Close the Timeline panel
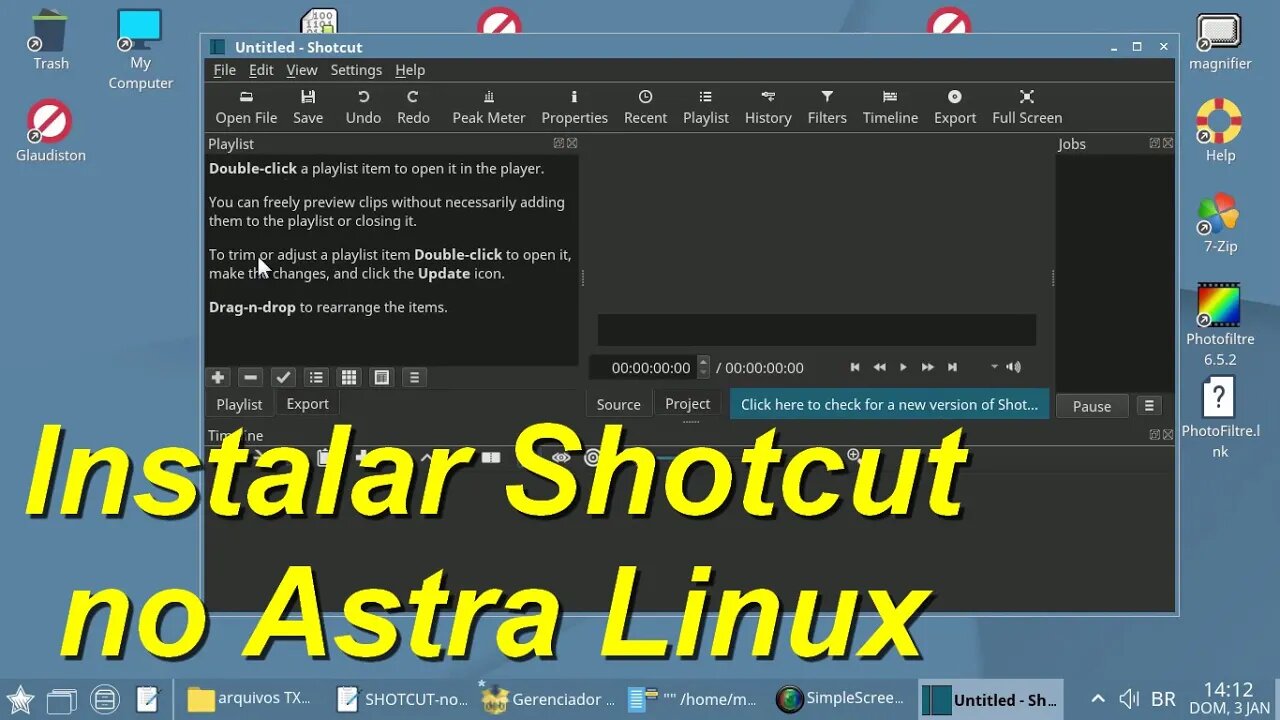 coord(1167,434)
